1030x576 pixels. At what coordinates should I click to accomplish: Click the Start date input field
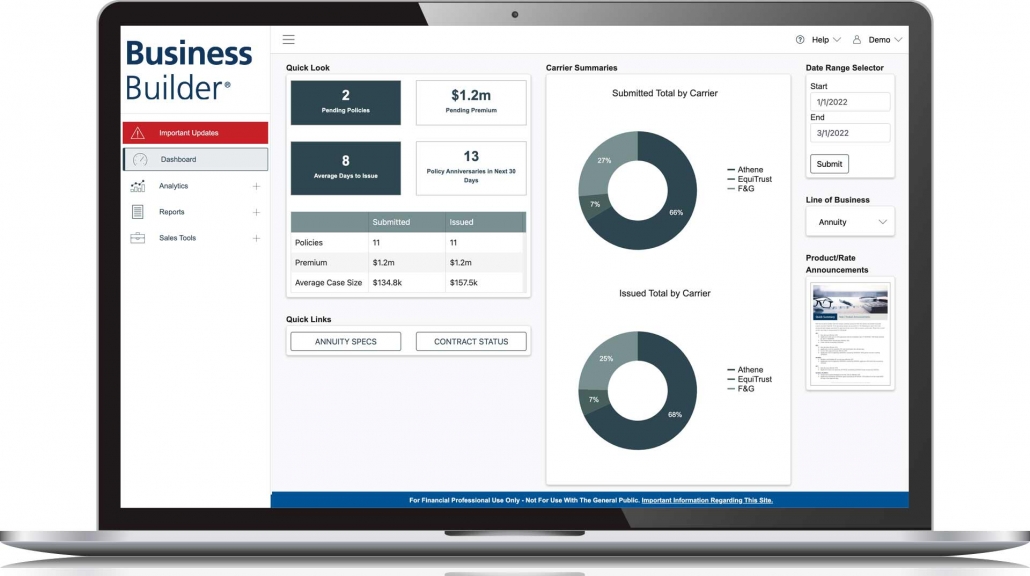[850, 101]
